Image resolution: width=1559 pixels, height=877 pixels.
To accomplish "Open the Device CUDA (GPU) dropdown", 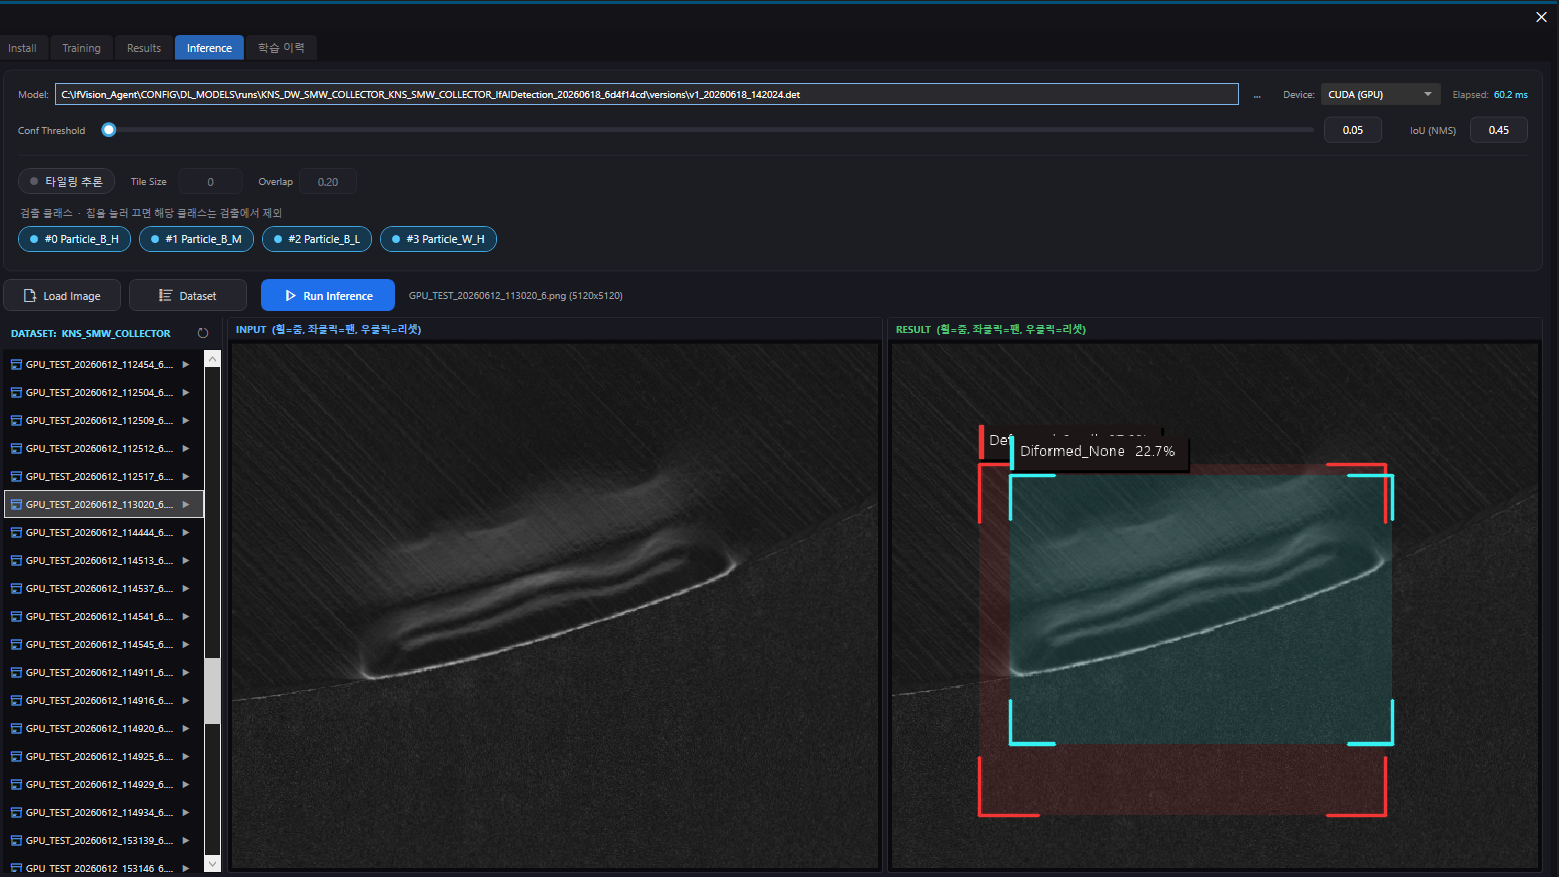I will tap(1381, 94).
